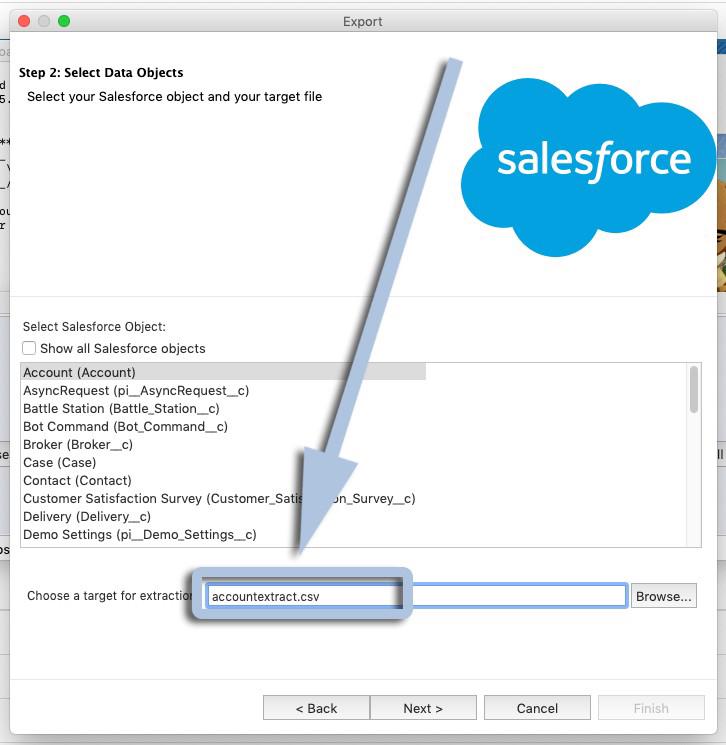Image resolution: width=726 pixels, height=745 pixels.
Task: Select Contact (Contact) object
Action: pyautogui.click(x=77, y=481)
